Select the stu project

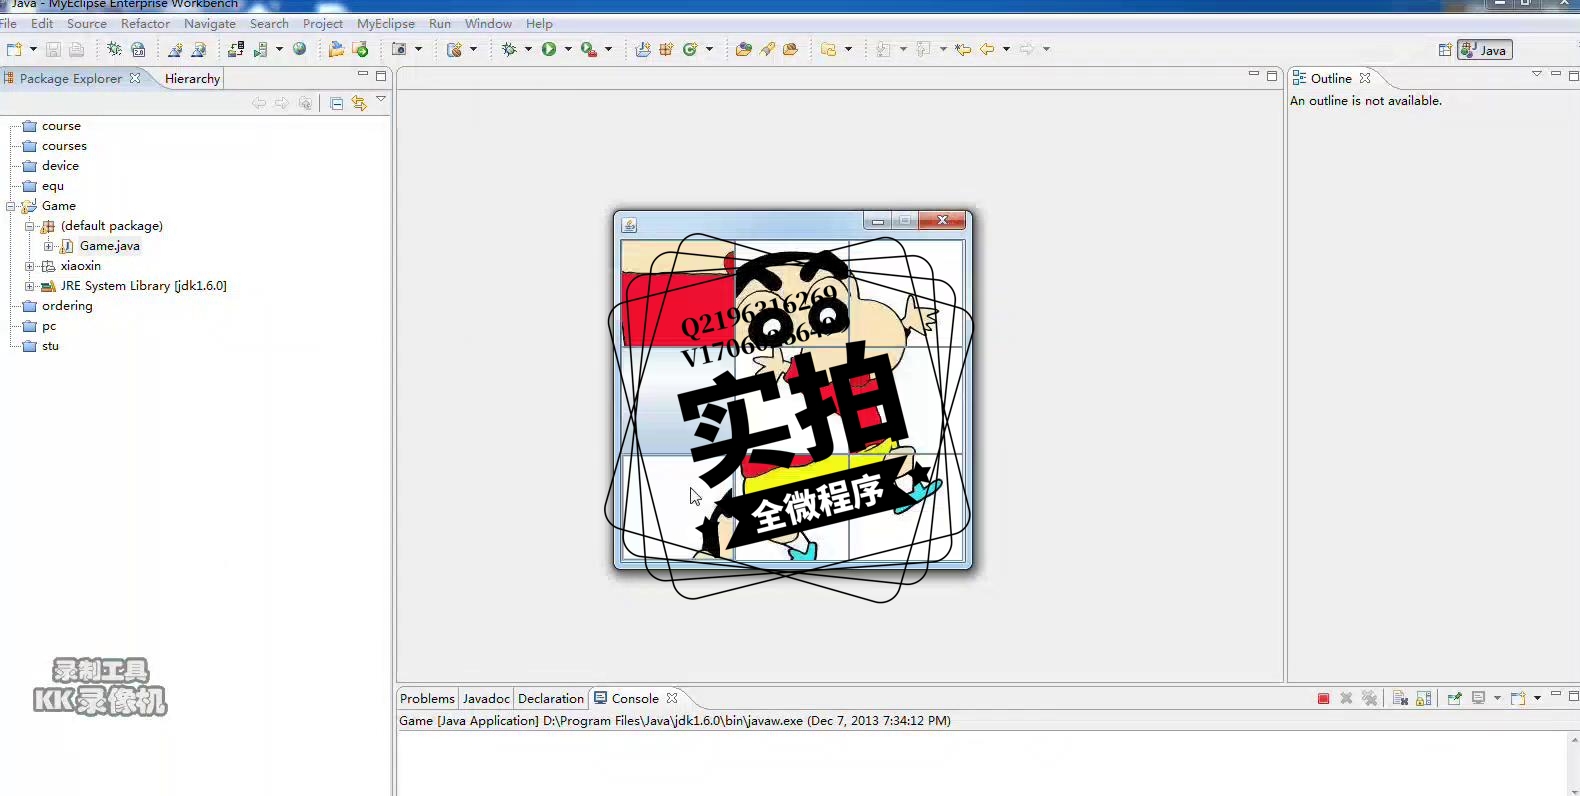[x=50, y=346]
